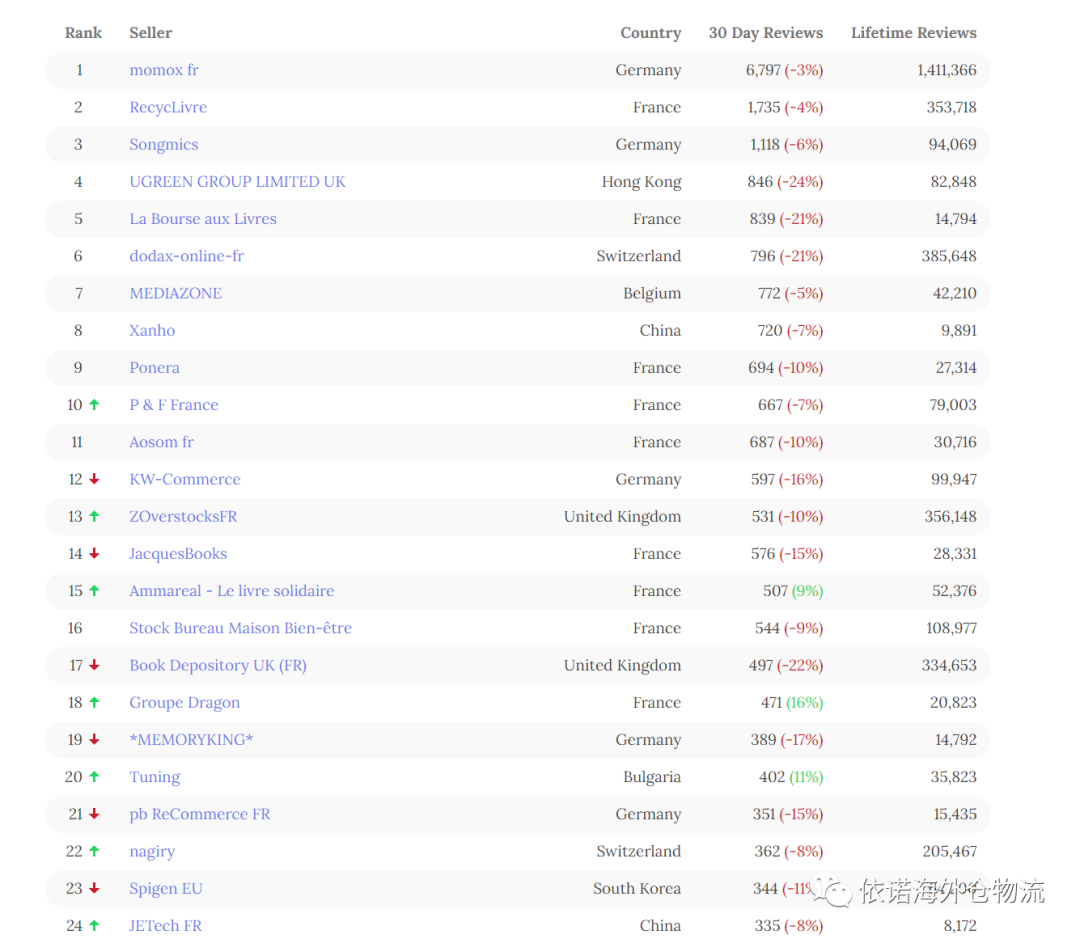Click the Seller column header
Screen dimensions: 1080x939
(x=151, y=33)
